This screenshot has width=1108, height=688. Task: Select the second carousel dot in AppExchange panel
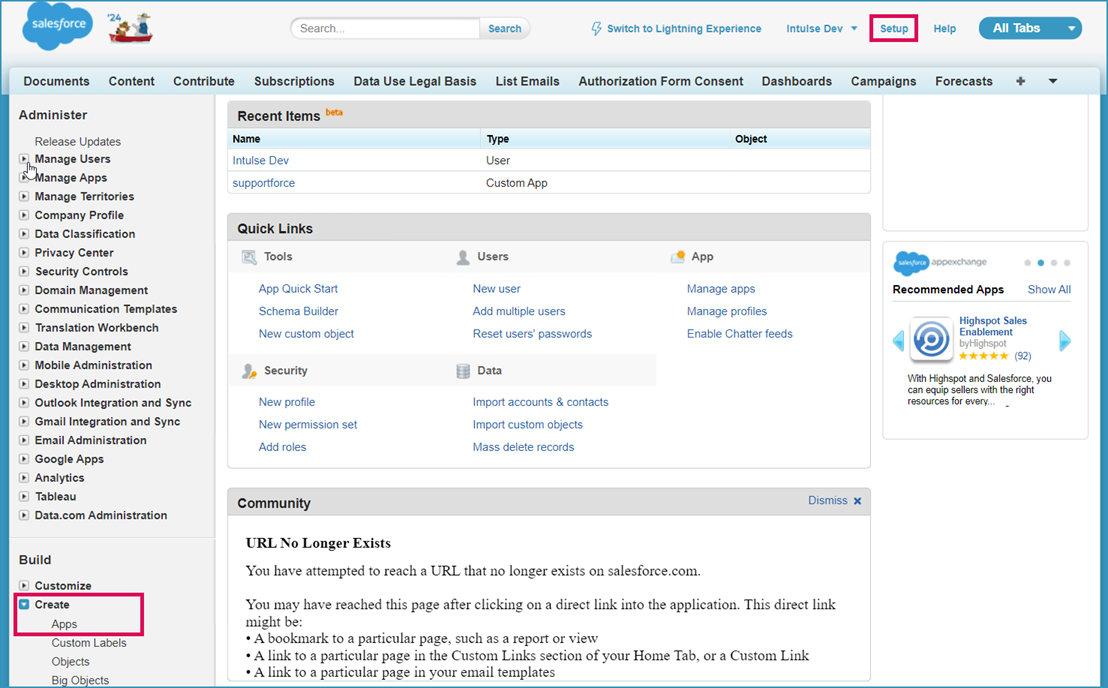1040,263
